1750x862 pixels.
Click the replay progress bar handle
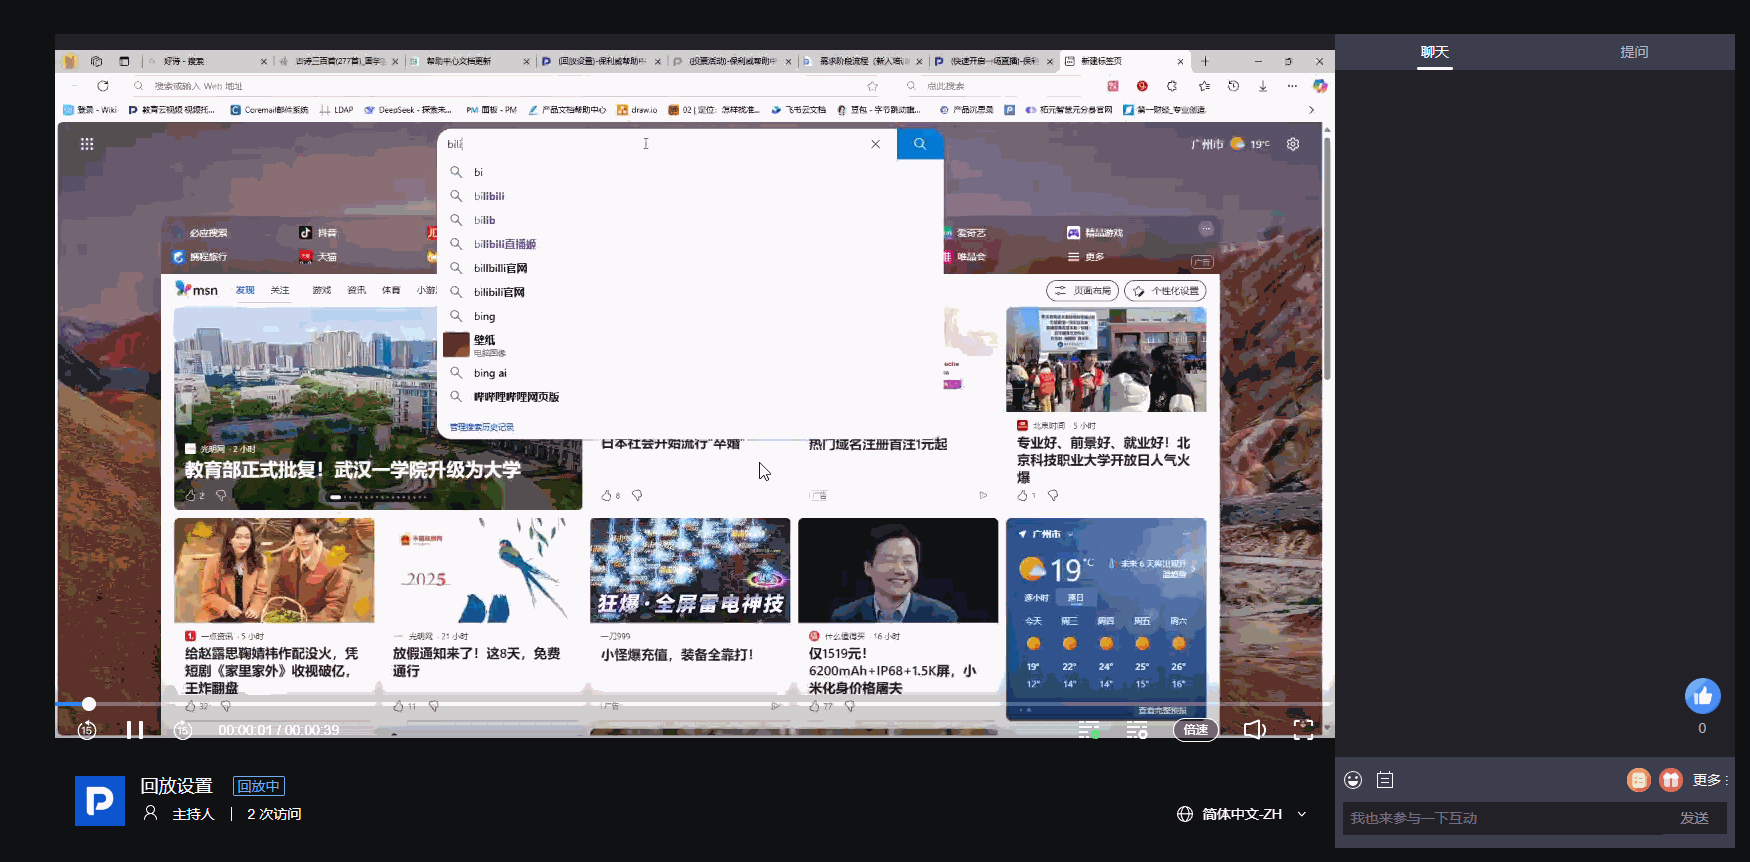click(89, 704)
